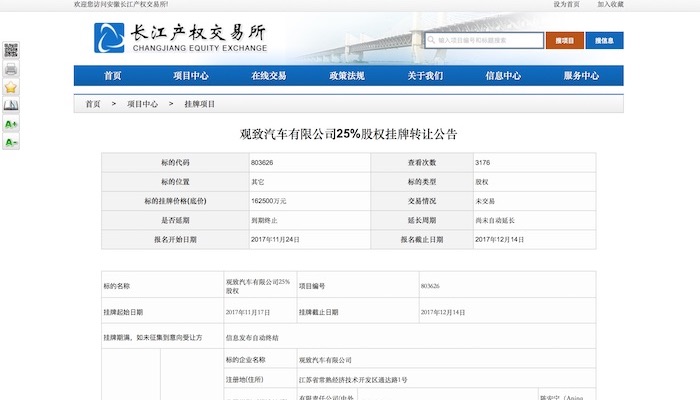The width and height of the screenshot is (700, 400).
Task: Click the orange 搜项目 button
Action: click(x=565, y=40)
